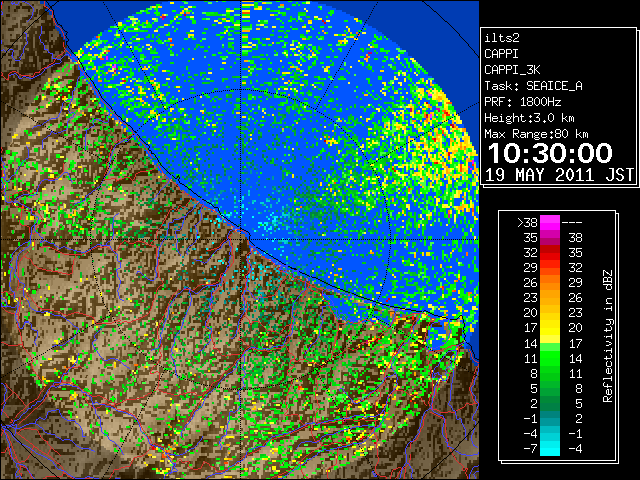This screenshot has width=640, height=480.
Task: Select the "---" legend label
Action: coord(572,223)
